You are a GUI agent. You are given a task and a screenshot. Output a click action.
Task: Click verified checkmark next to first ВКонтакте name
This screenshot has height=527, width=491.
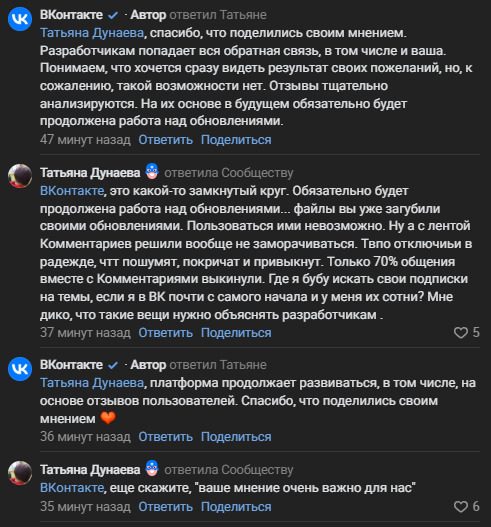tap(113, 15)
